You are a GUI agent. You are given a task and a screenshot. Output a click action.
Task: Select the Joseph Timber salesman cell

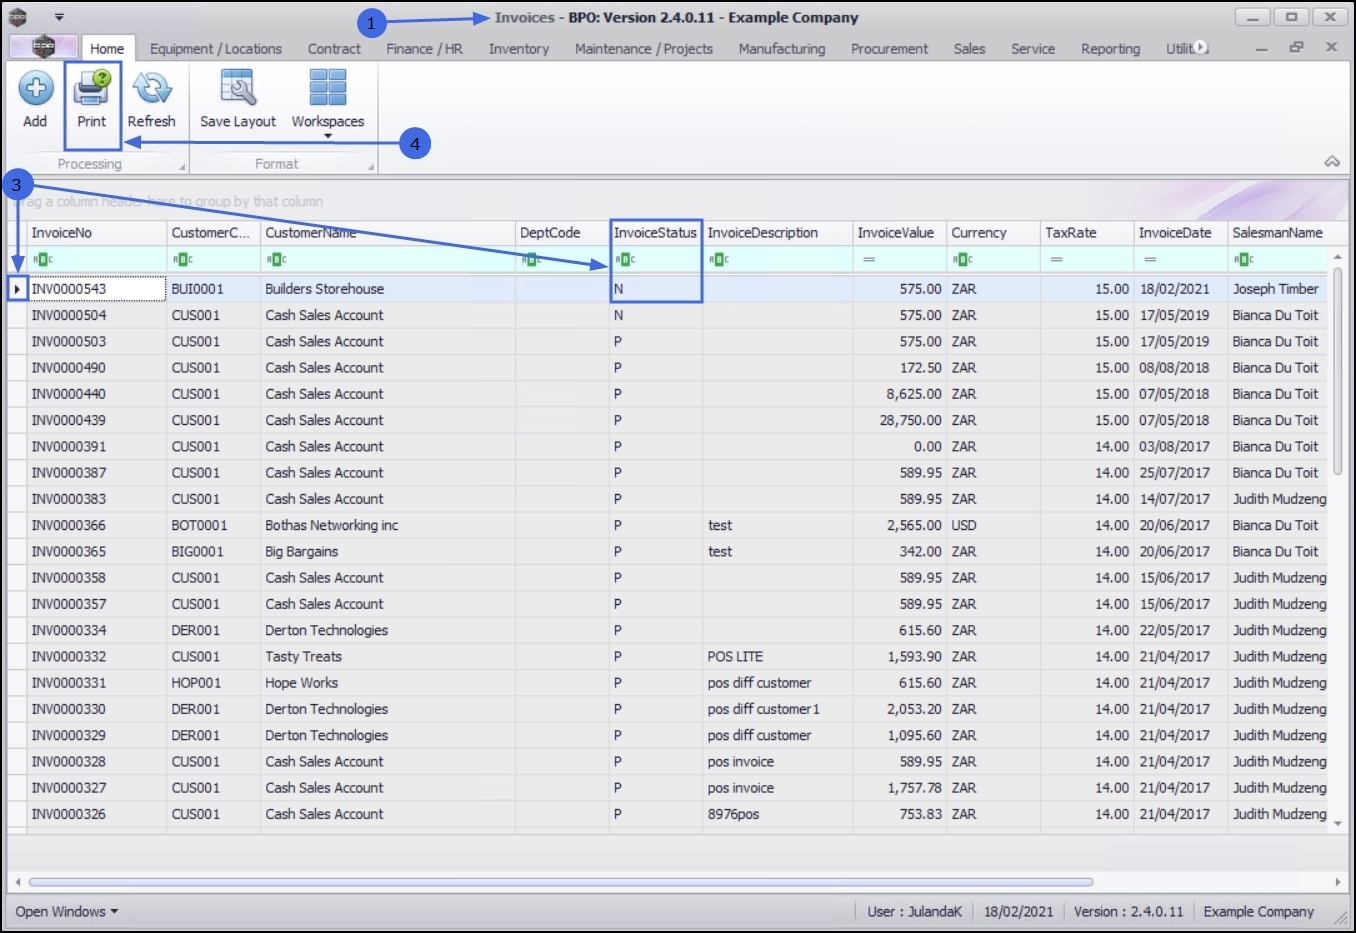pyautogui.click(x=1278, y=289)
